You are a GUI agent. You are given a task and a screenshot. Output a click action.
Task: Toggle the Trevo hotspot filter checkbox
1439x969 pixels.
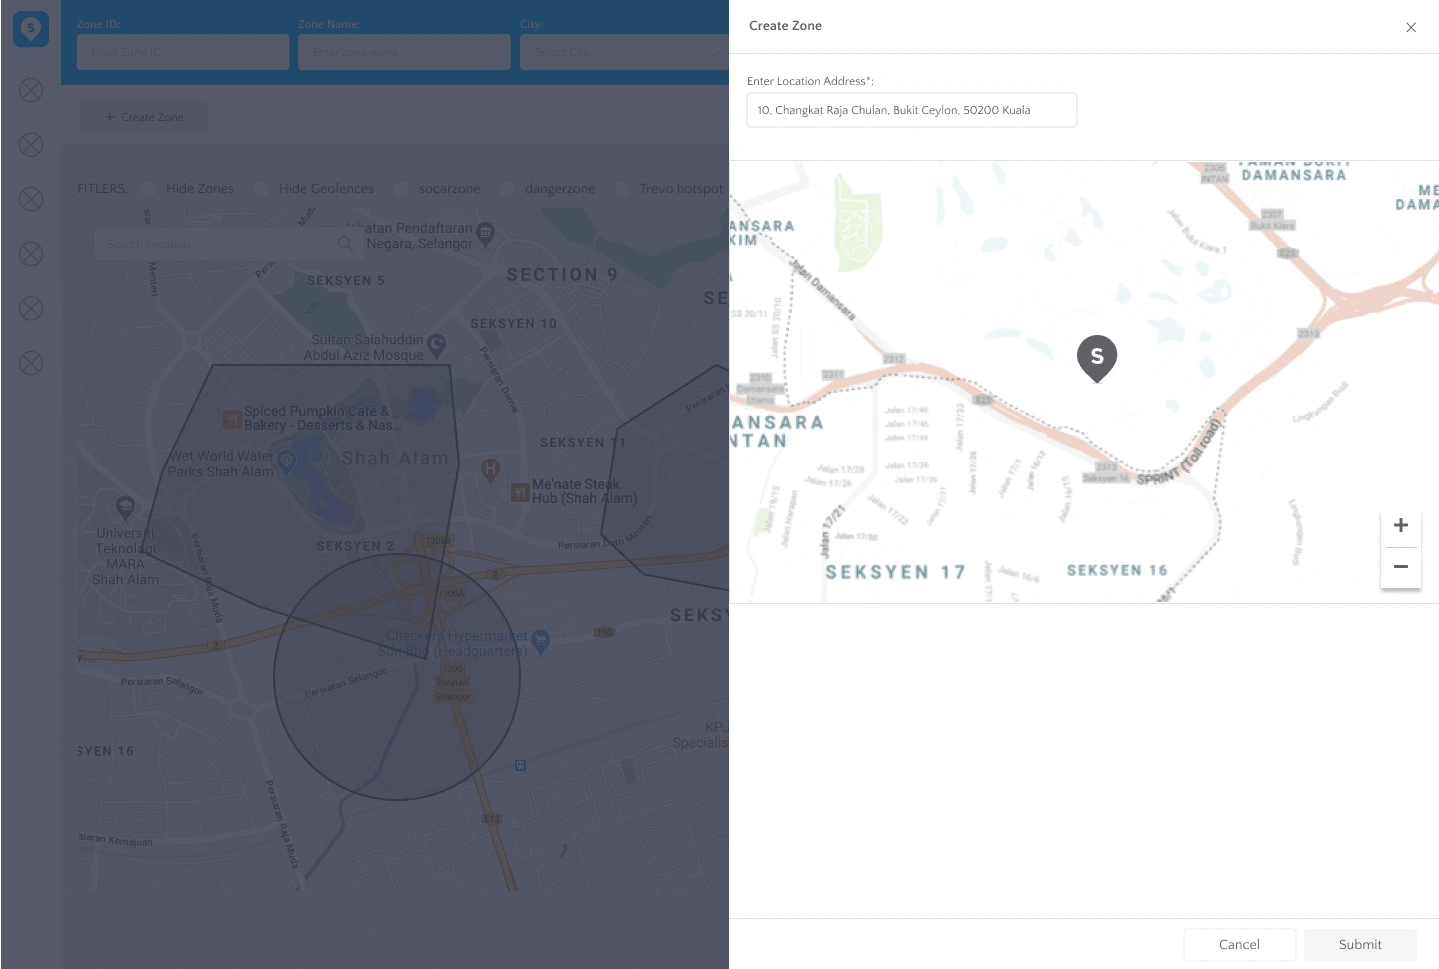(x=622, y=188)
